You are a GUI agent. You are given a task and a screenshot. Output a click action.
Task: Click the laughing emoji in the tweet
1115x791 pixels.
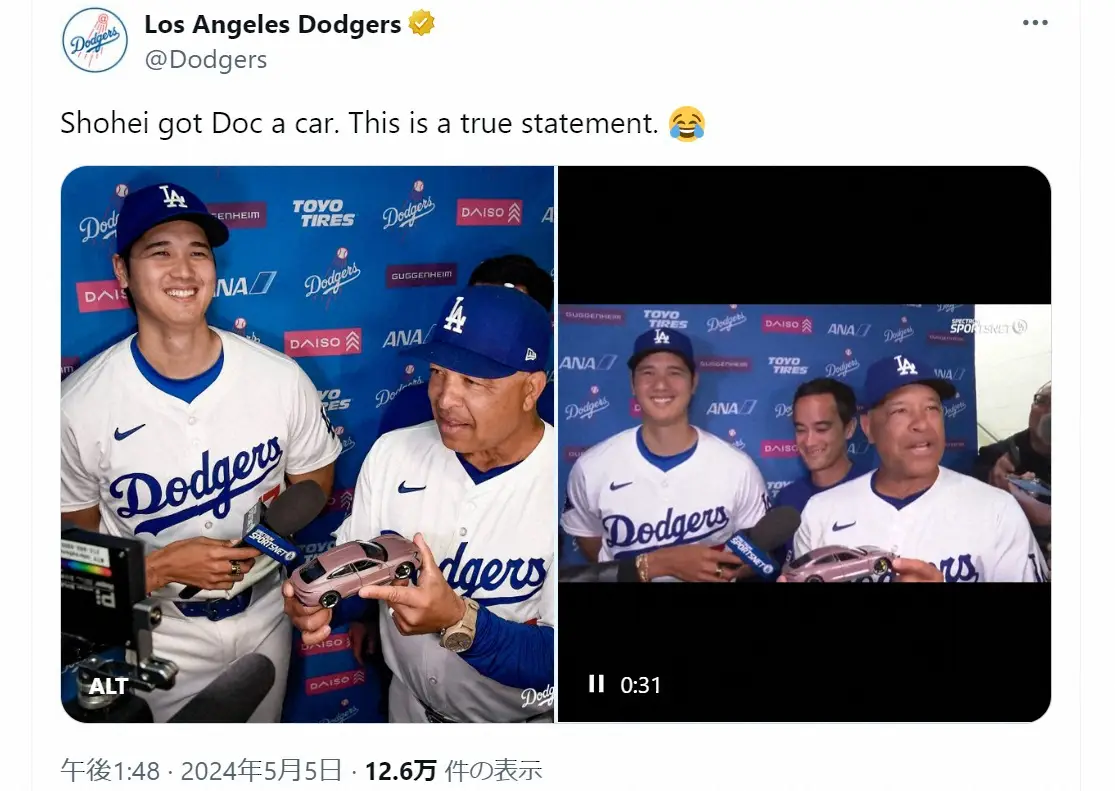tap(686, 124)
